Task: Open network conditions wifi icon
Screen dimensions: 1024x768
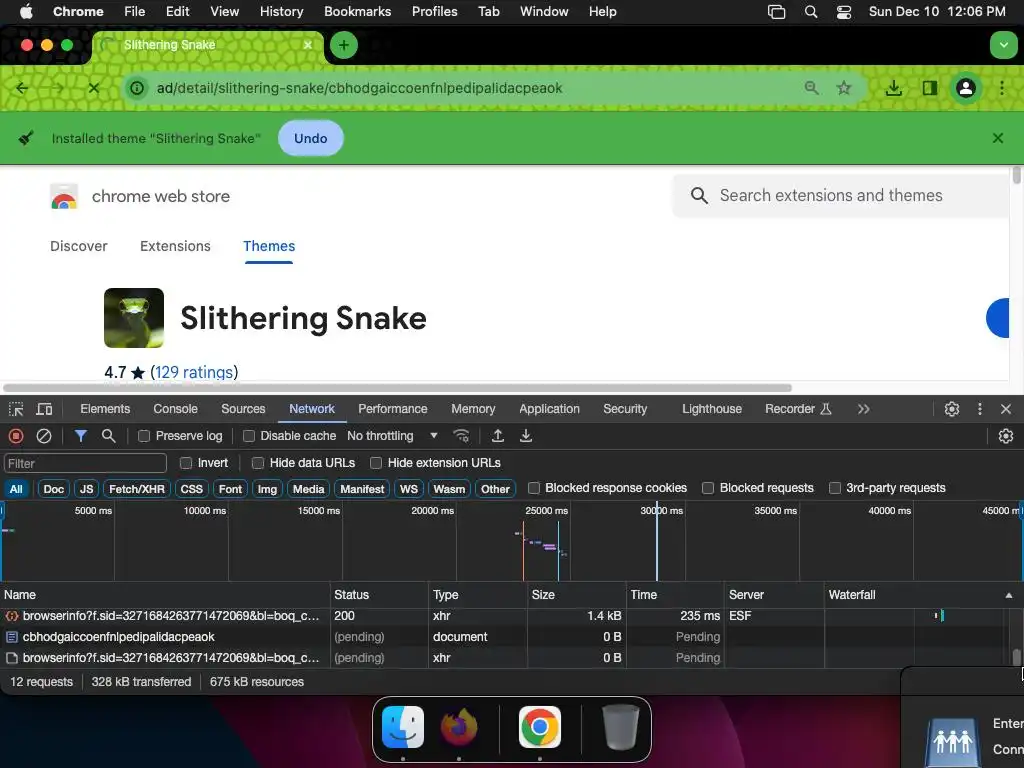Action: click(461, 436)
